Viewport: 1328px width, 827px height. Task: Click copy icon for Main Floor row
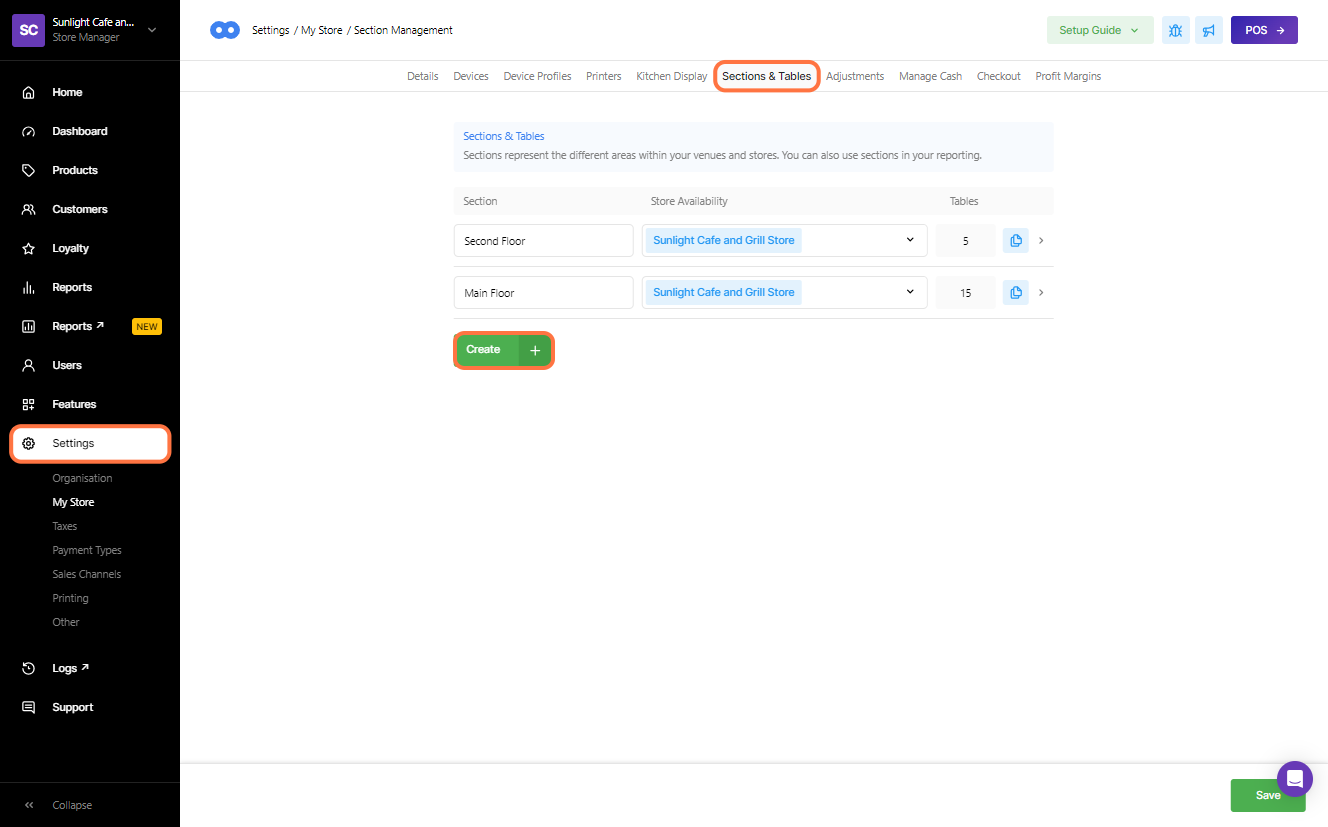(1015, 293)
